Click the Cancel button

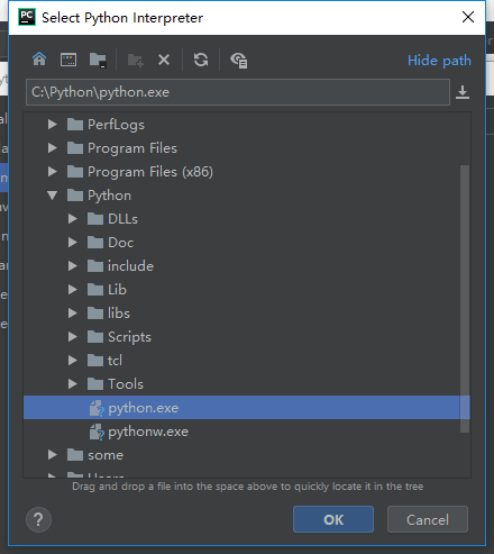pyautogui.click(x=428, y=519)
